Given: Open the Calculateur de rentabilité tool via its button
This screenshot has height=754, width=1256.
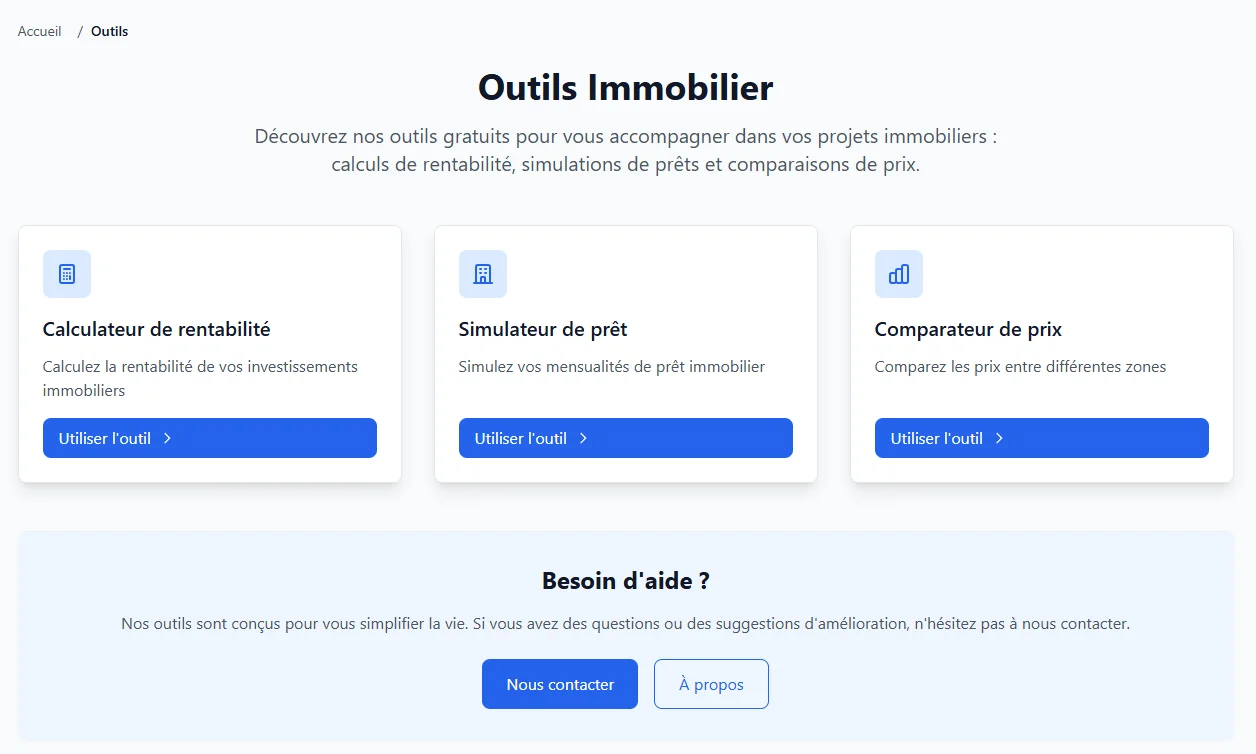Looking at the screenshot, I should [x=209, y=438].
